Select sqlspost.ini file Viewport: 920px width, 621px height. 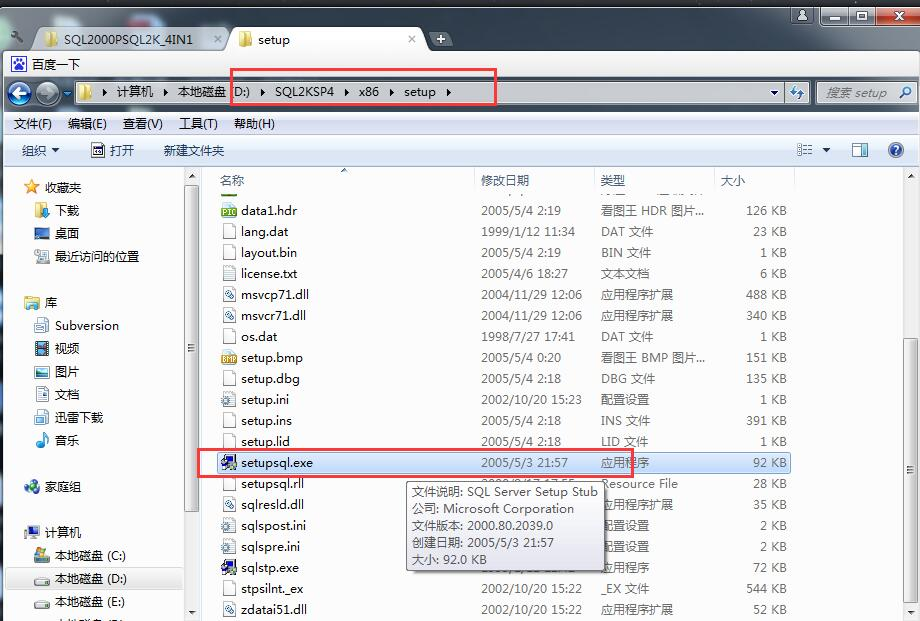point(273,526)
